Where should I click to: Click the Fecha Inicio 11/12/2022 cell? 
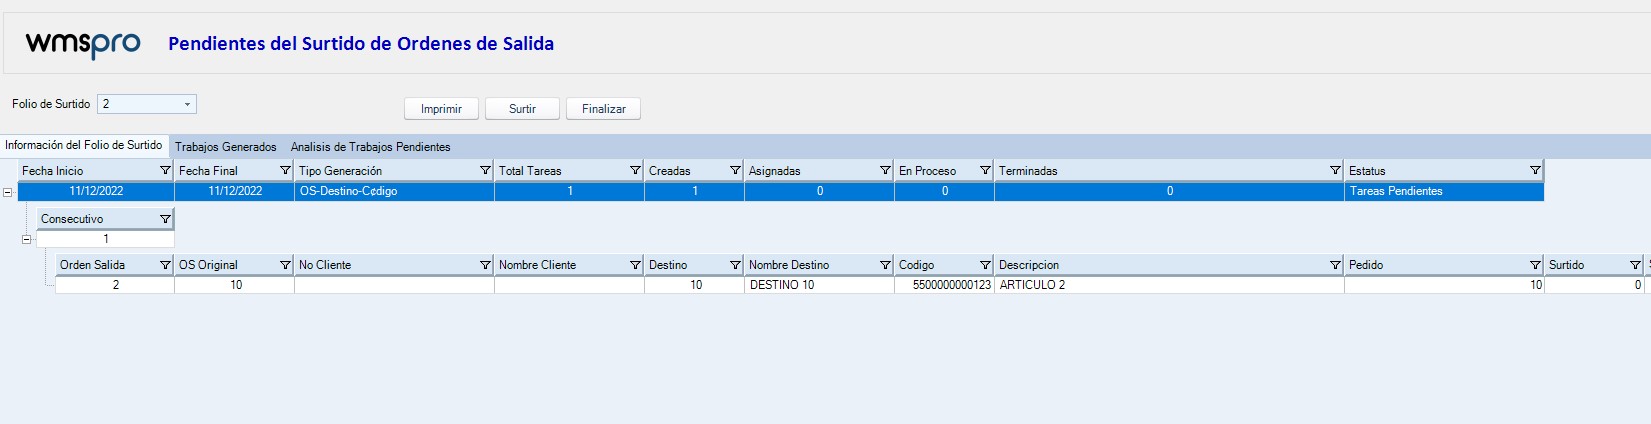coord(96,191)
